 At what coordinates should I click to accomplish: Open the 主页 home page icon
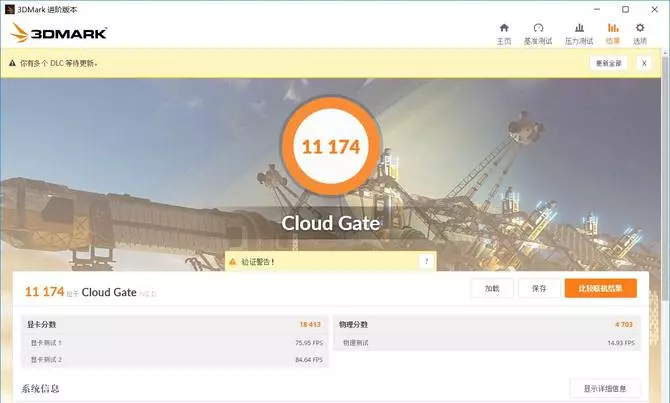coord(504,28)
